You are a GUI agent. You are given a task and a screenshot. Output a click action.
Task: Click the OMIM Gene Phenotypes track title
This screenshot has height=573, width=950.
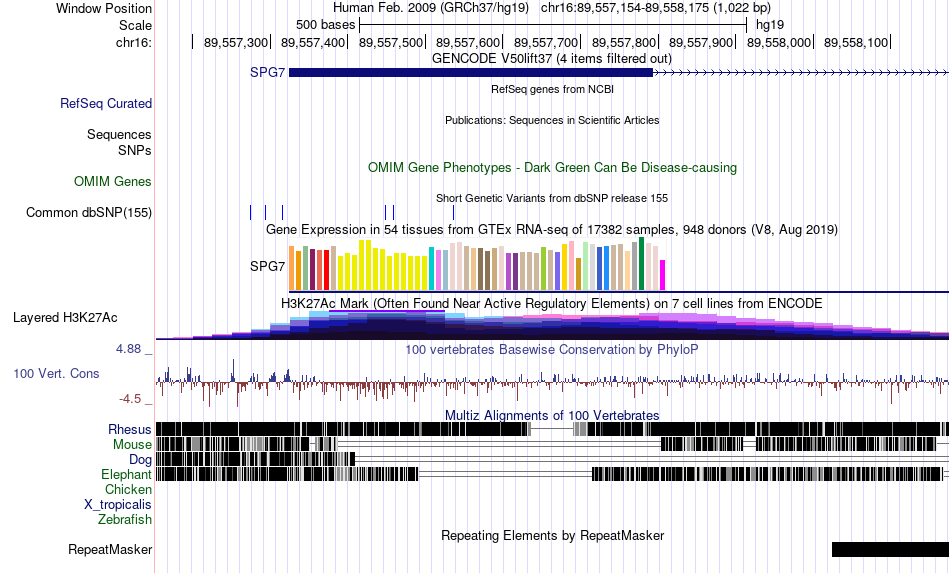tap(552, 168)
